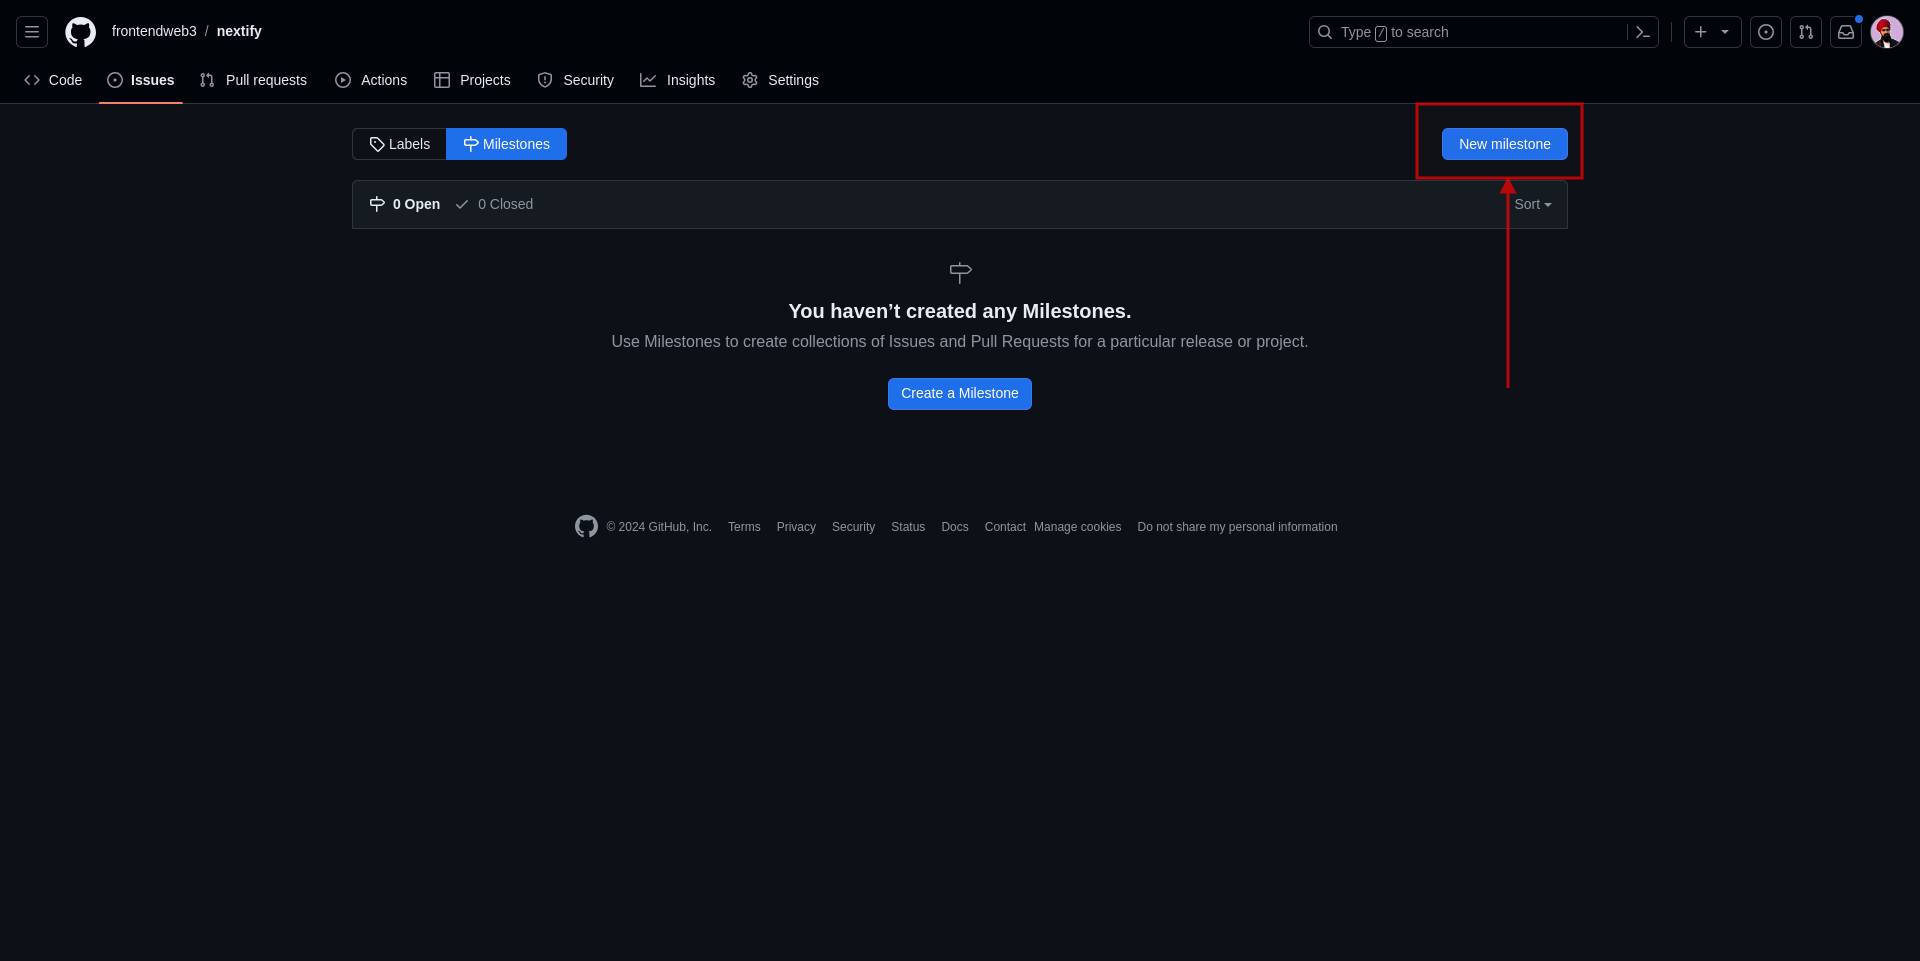The height and width of the screenshot is (961, 1920).
Task: Open the pull requests shortcut icon in header
Action: pyautogui.click(x=1806, y=32)
